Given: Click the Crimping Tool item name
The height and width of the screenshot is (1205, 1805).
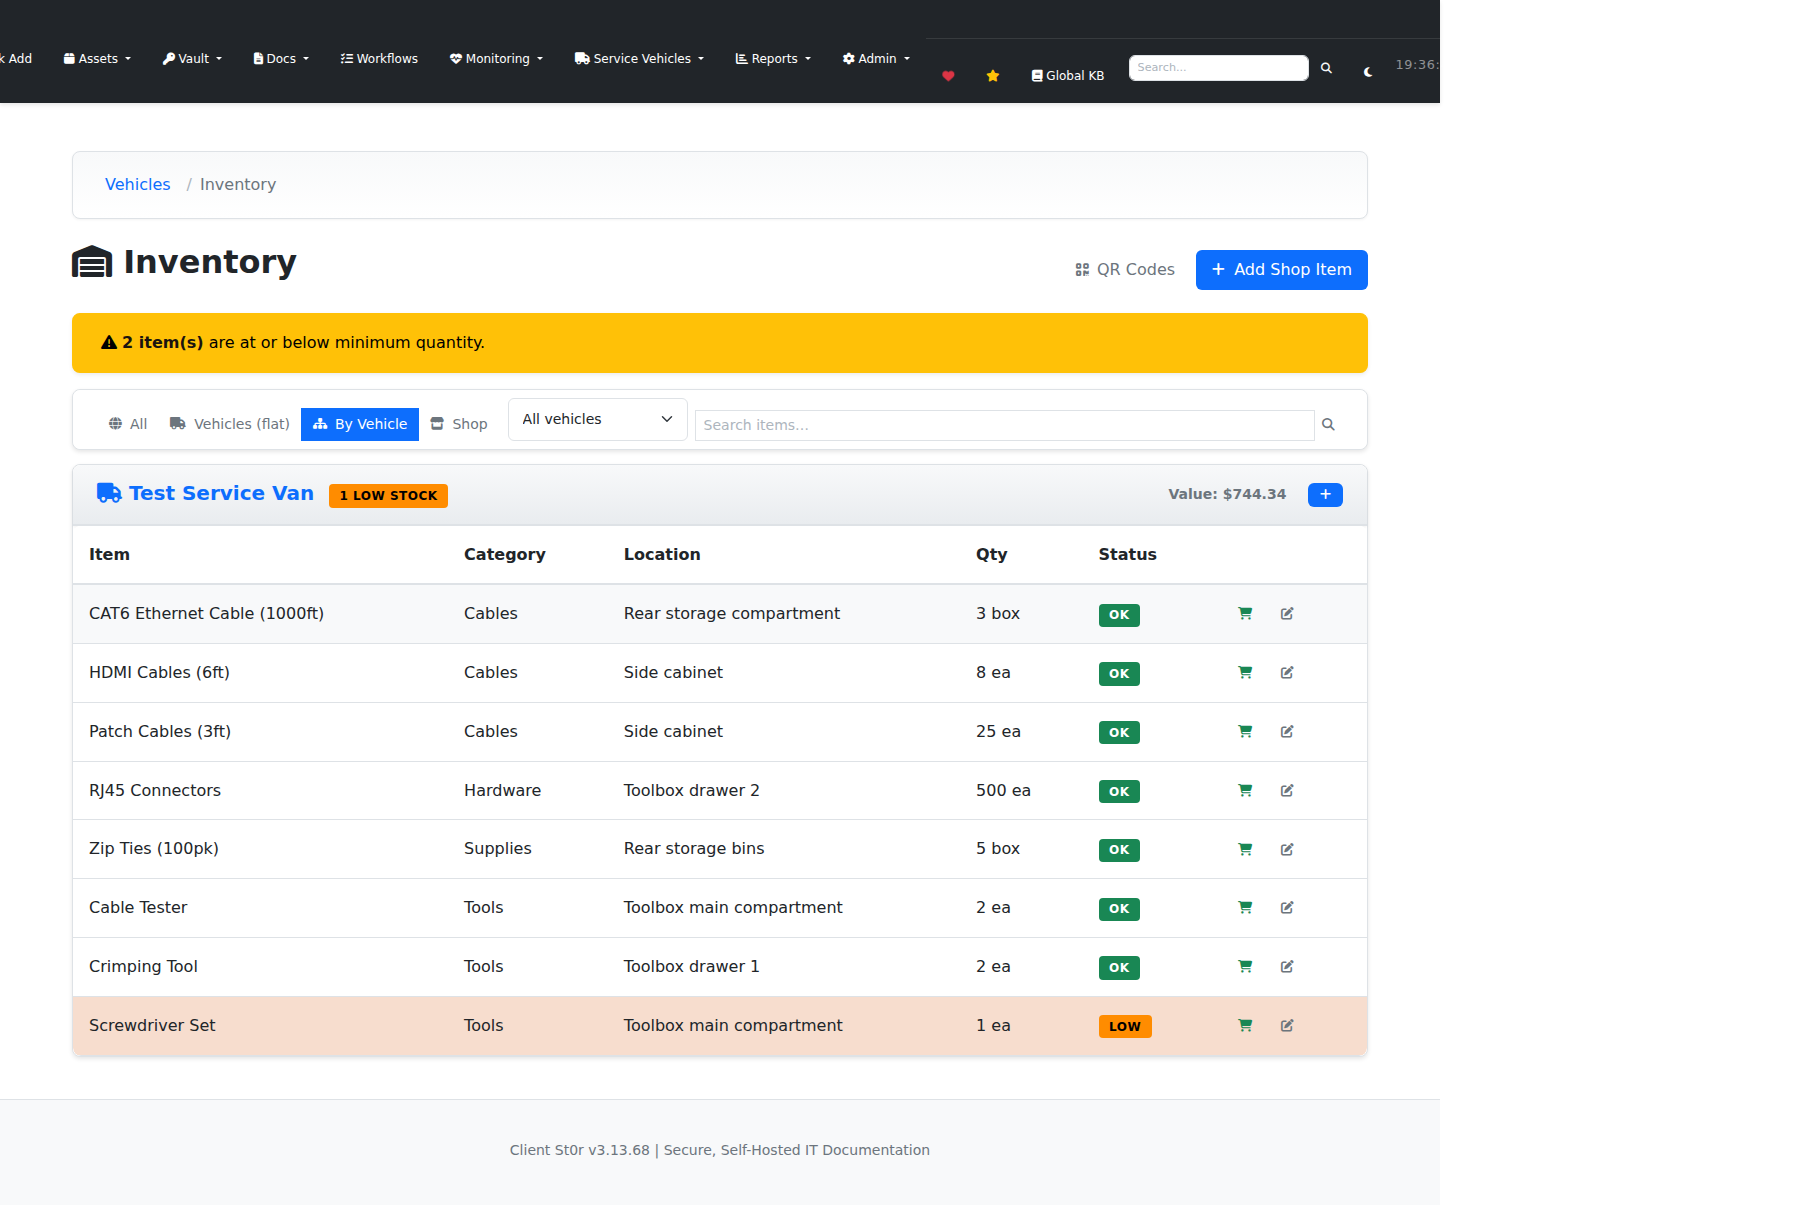Looking at the screenshot, I should tap(143, 967).
